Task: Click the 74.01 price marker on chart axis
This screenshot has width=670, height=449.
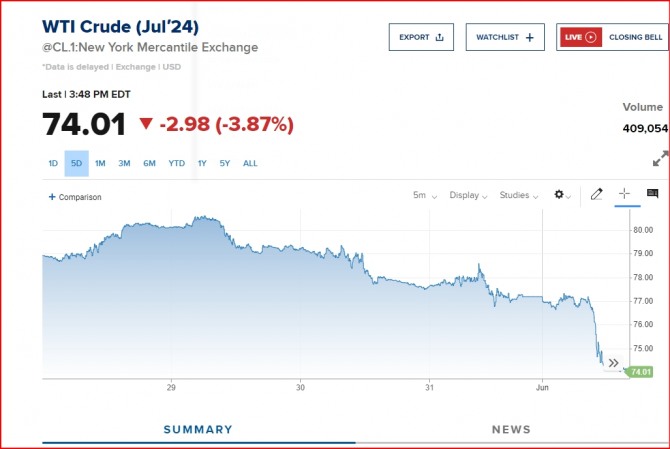Action: 640,372
